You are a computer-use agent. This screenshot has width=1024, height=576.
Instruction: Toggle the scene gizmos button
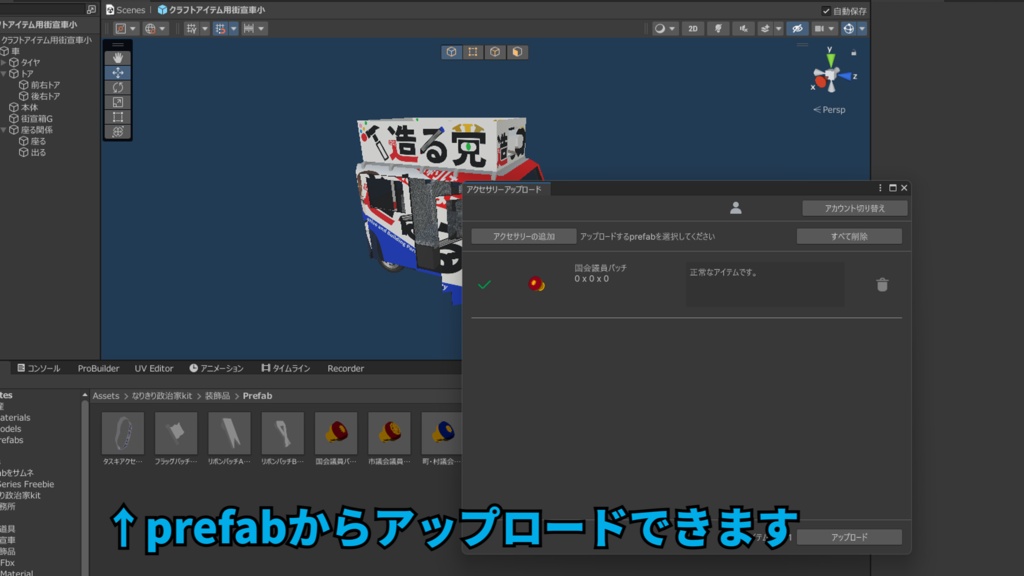pos(848,29)
